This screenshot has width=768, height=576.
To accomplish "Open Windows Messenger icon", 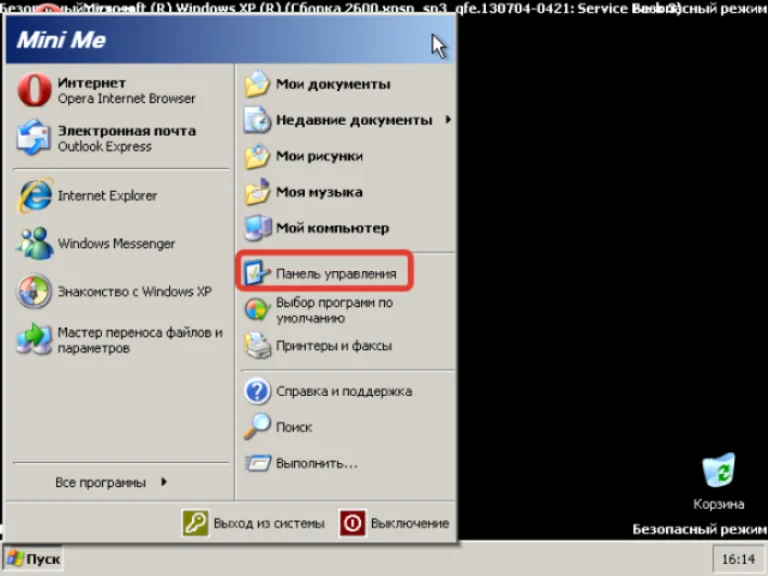I will click(x=34, y=243).
